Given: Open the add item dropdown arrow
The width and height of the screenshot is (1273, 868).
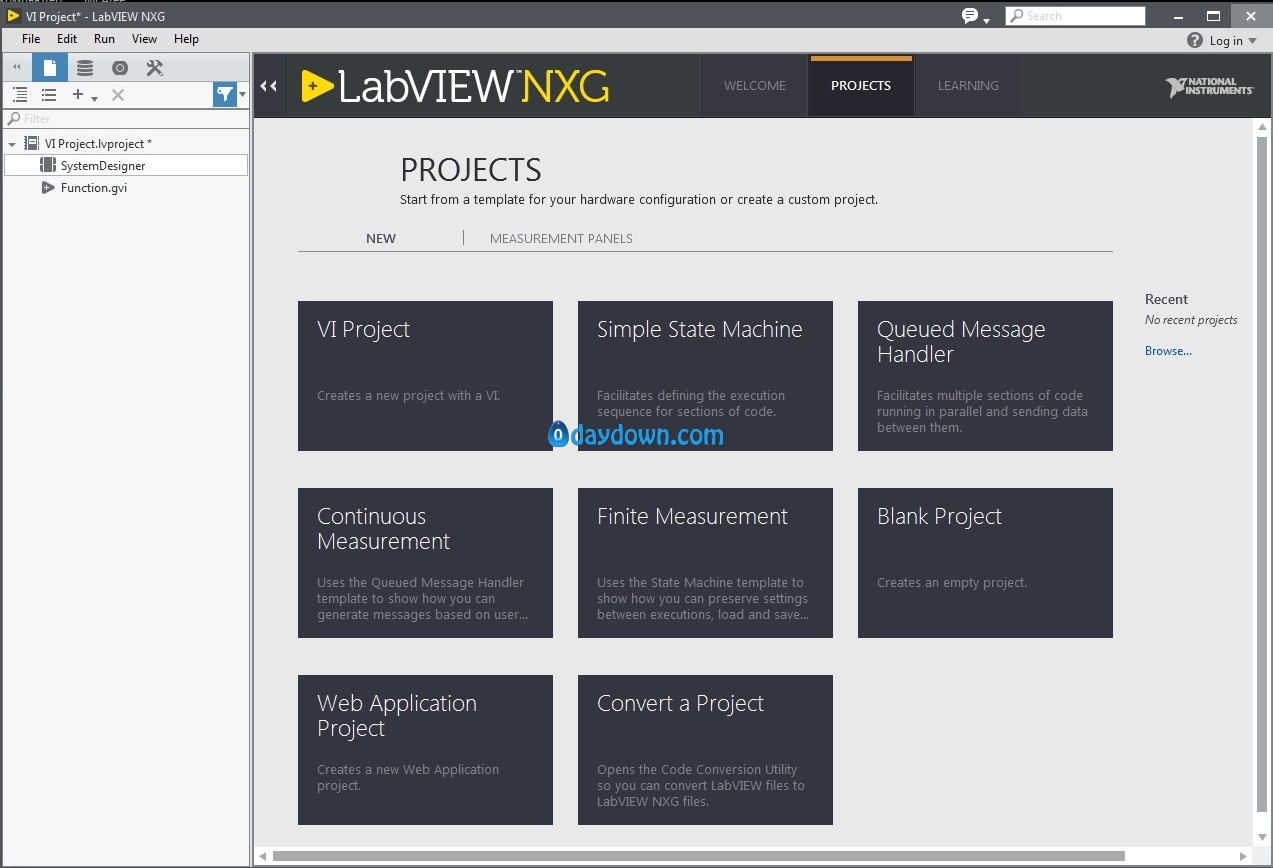Looking at the screenshot, I should coord(94,98).
